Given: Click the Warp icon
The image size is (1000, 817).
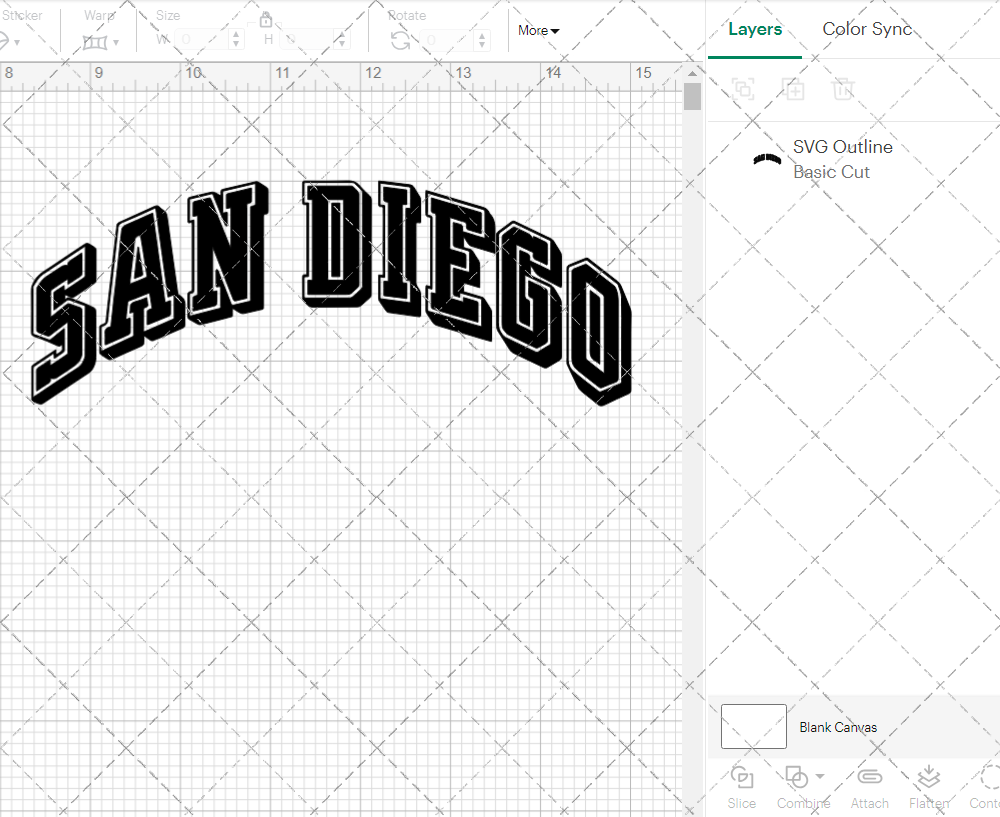Looking at the screenshot, I should pos(95,43).
